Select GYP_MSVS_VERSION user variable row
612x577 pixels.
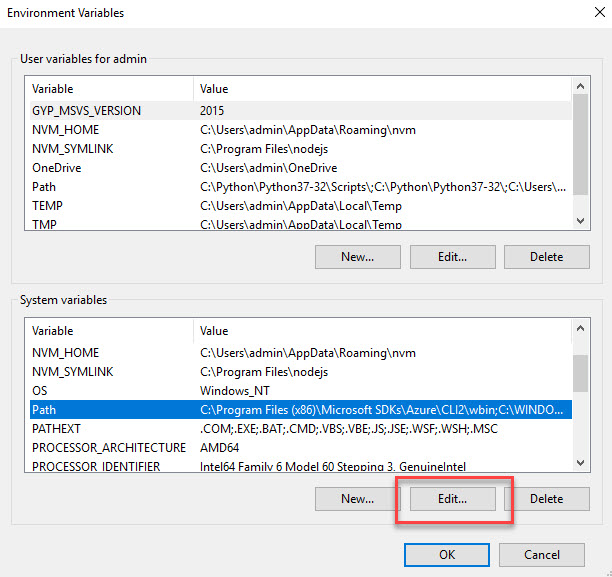[x=86, y=111]
